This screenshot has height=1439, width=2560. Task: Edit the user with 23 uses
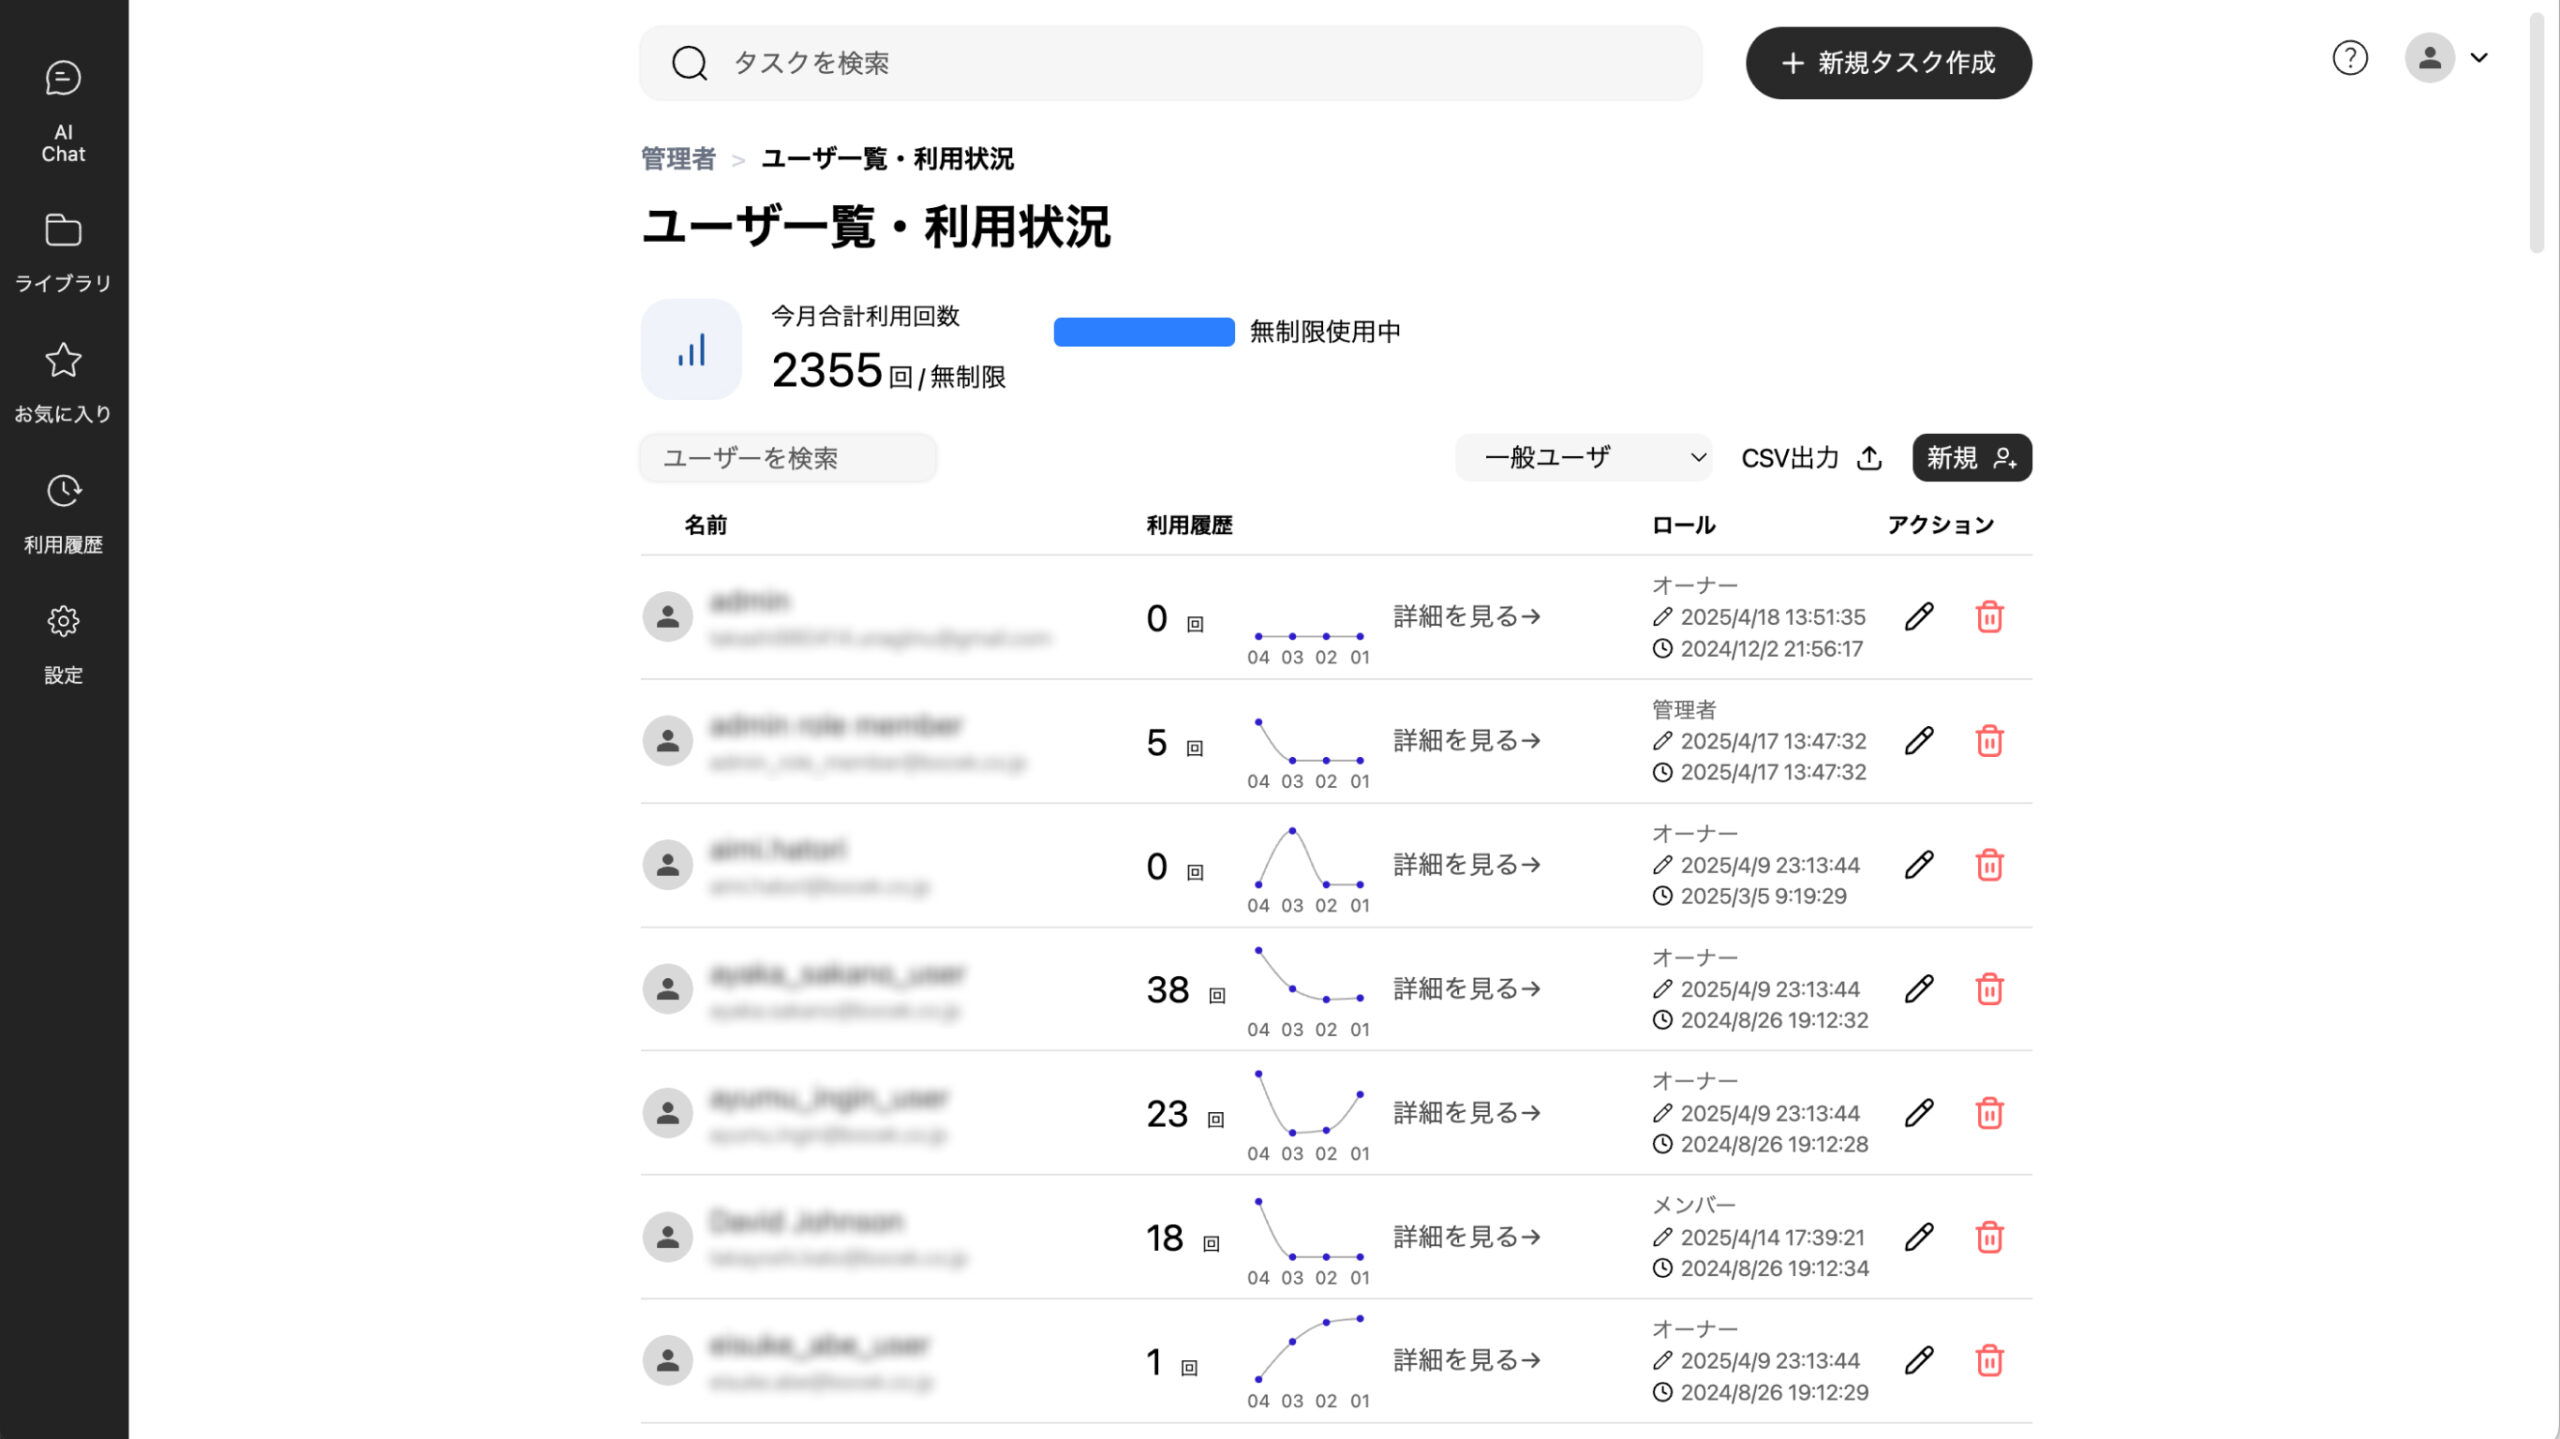point(1919,1113)
